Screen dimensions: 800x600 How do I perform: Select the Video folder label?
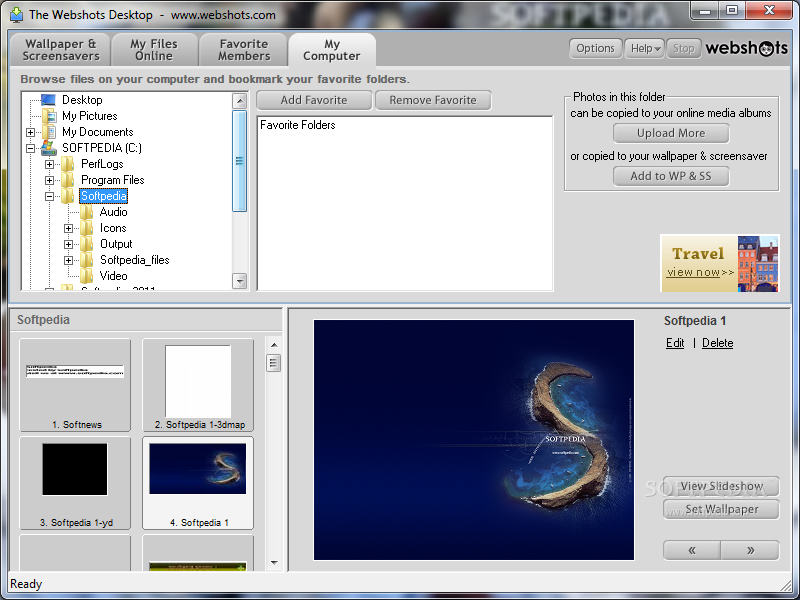[113, 276]
